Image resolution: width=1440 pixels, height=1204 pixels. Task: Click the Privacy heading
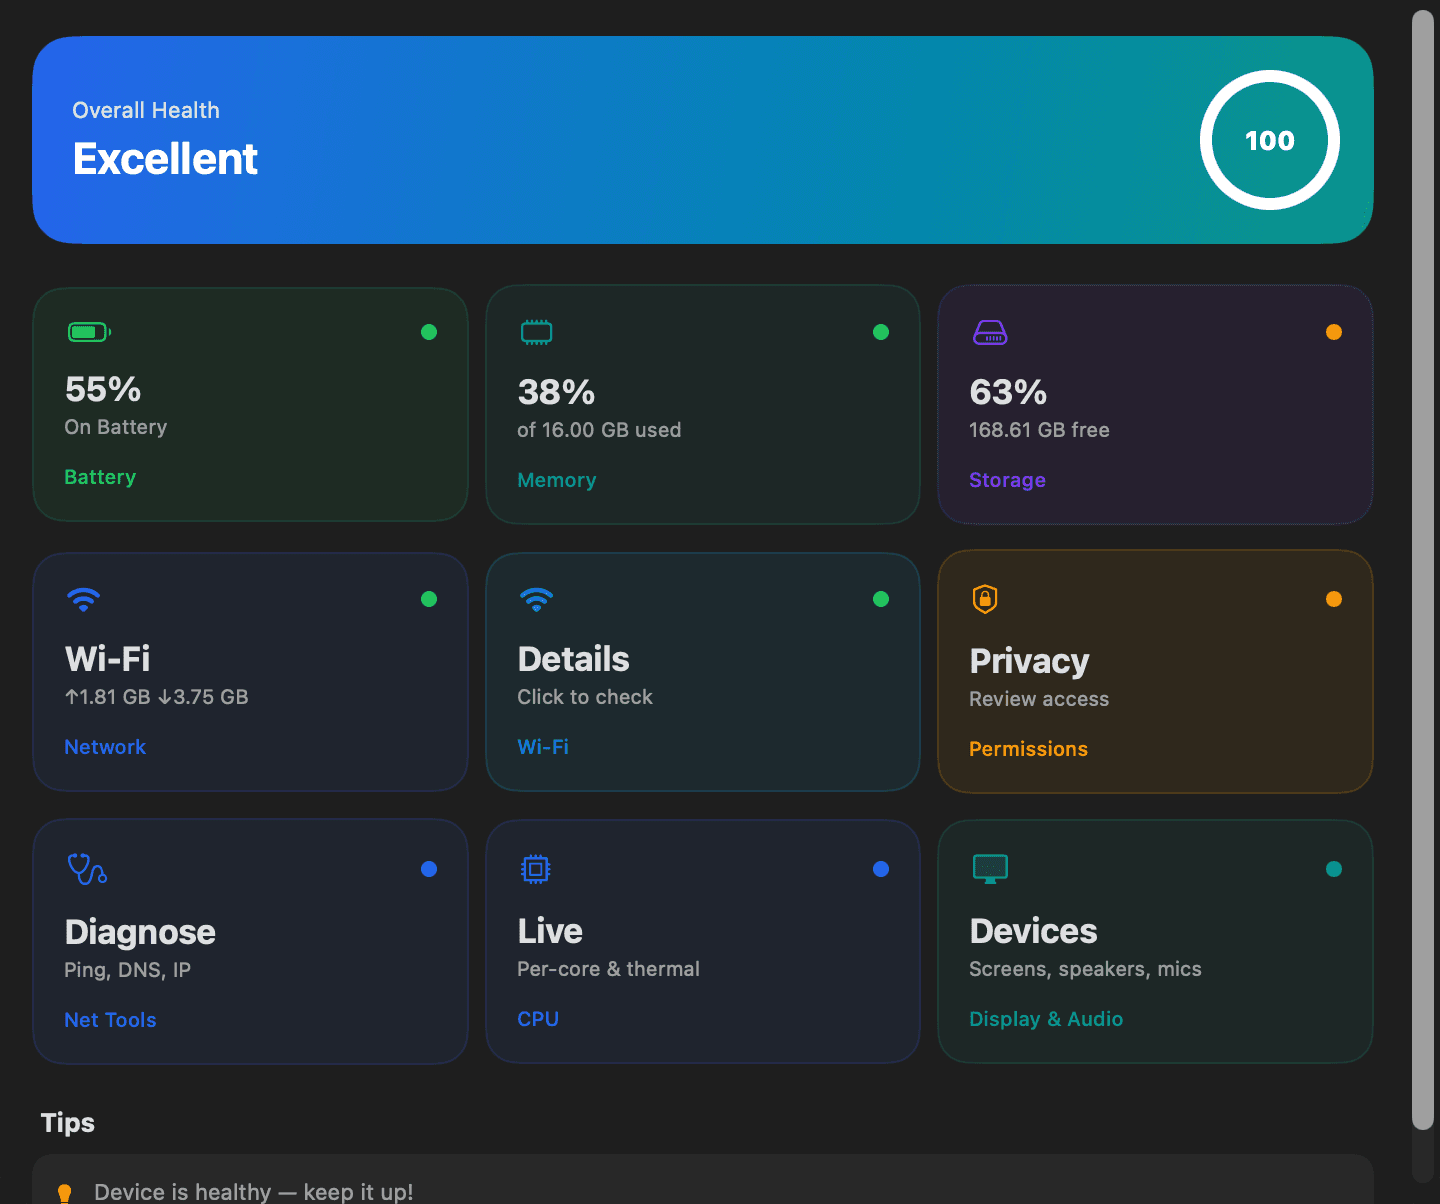point(1029,661)
